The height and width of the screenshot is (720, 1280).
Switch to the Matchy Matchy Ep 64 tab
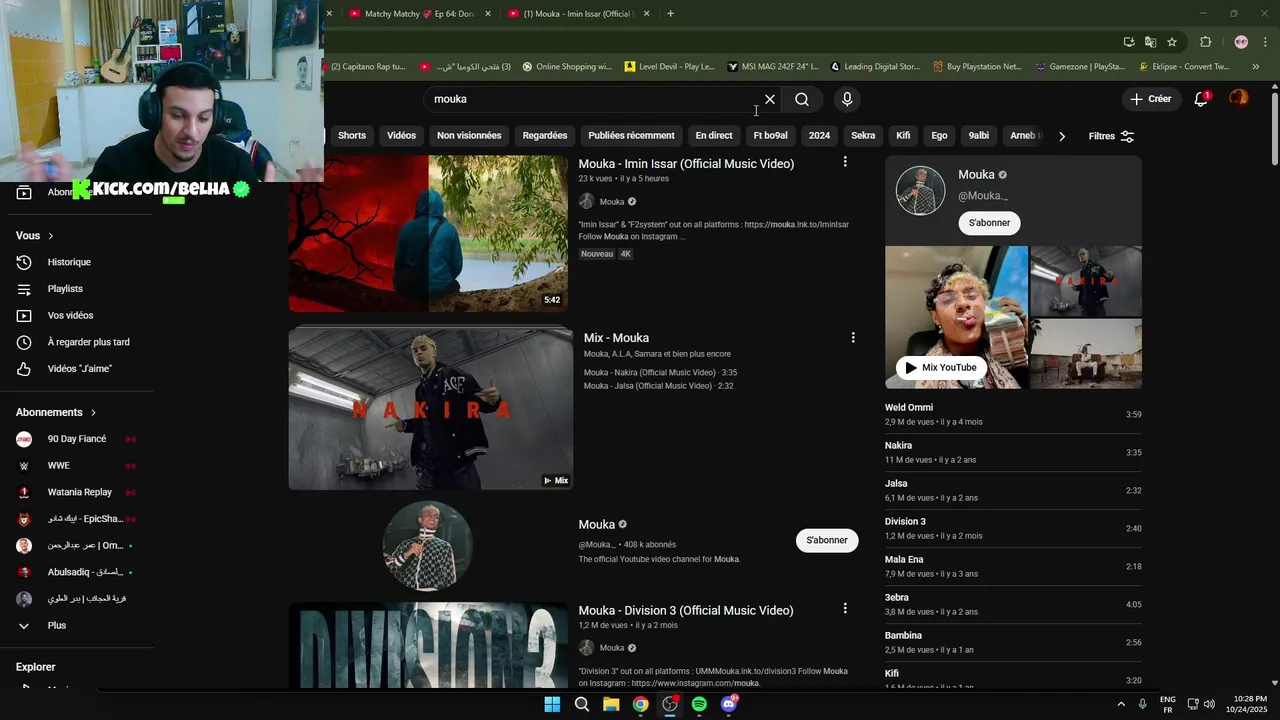click(420, 14)
